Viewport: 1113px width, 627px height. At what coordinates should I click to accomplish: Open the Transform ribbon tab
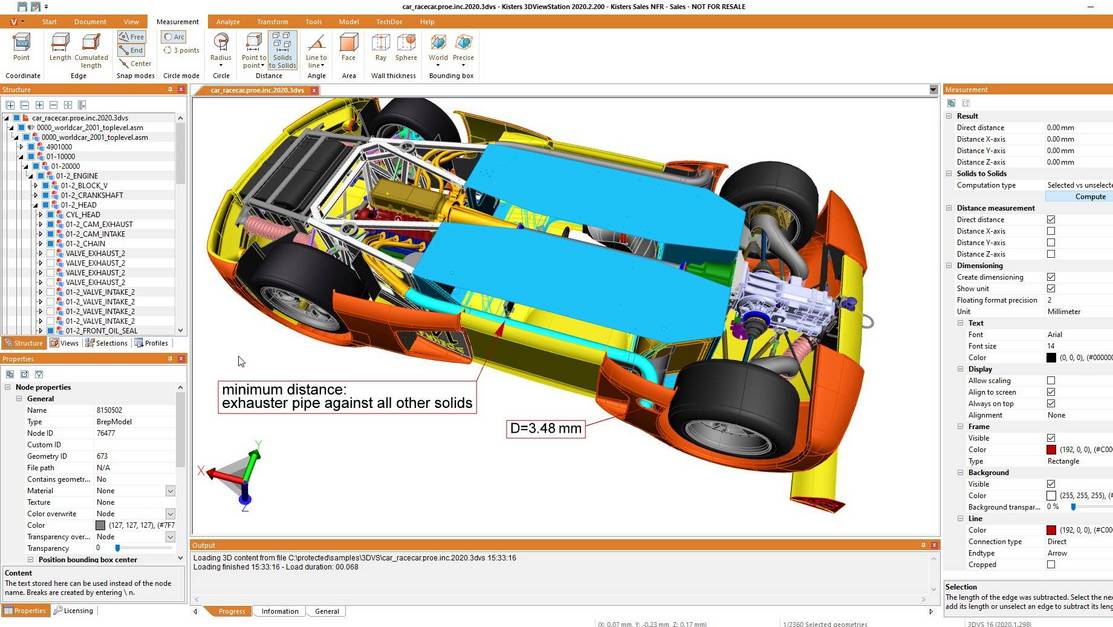(273, 22)
